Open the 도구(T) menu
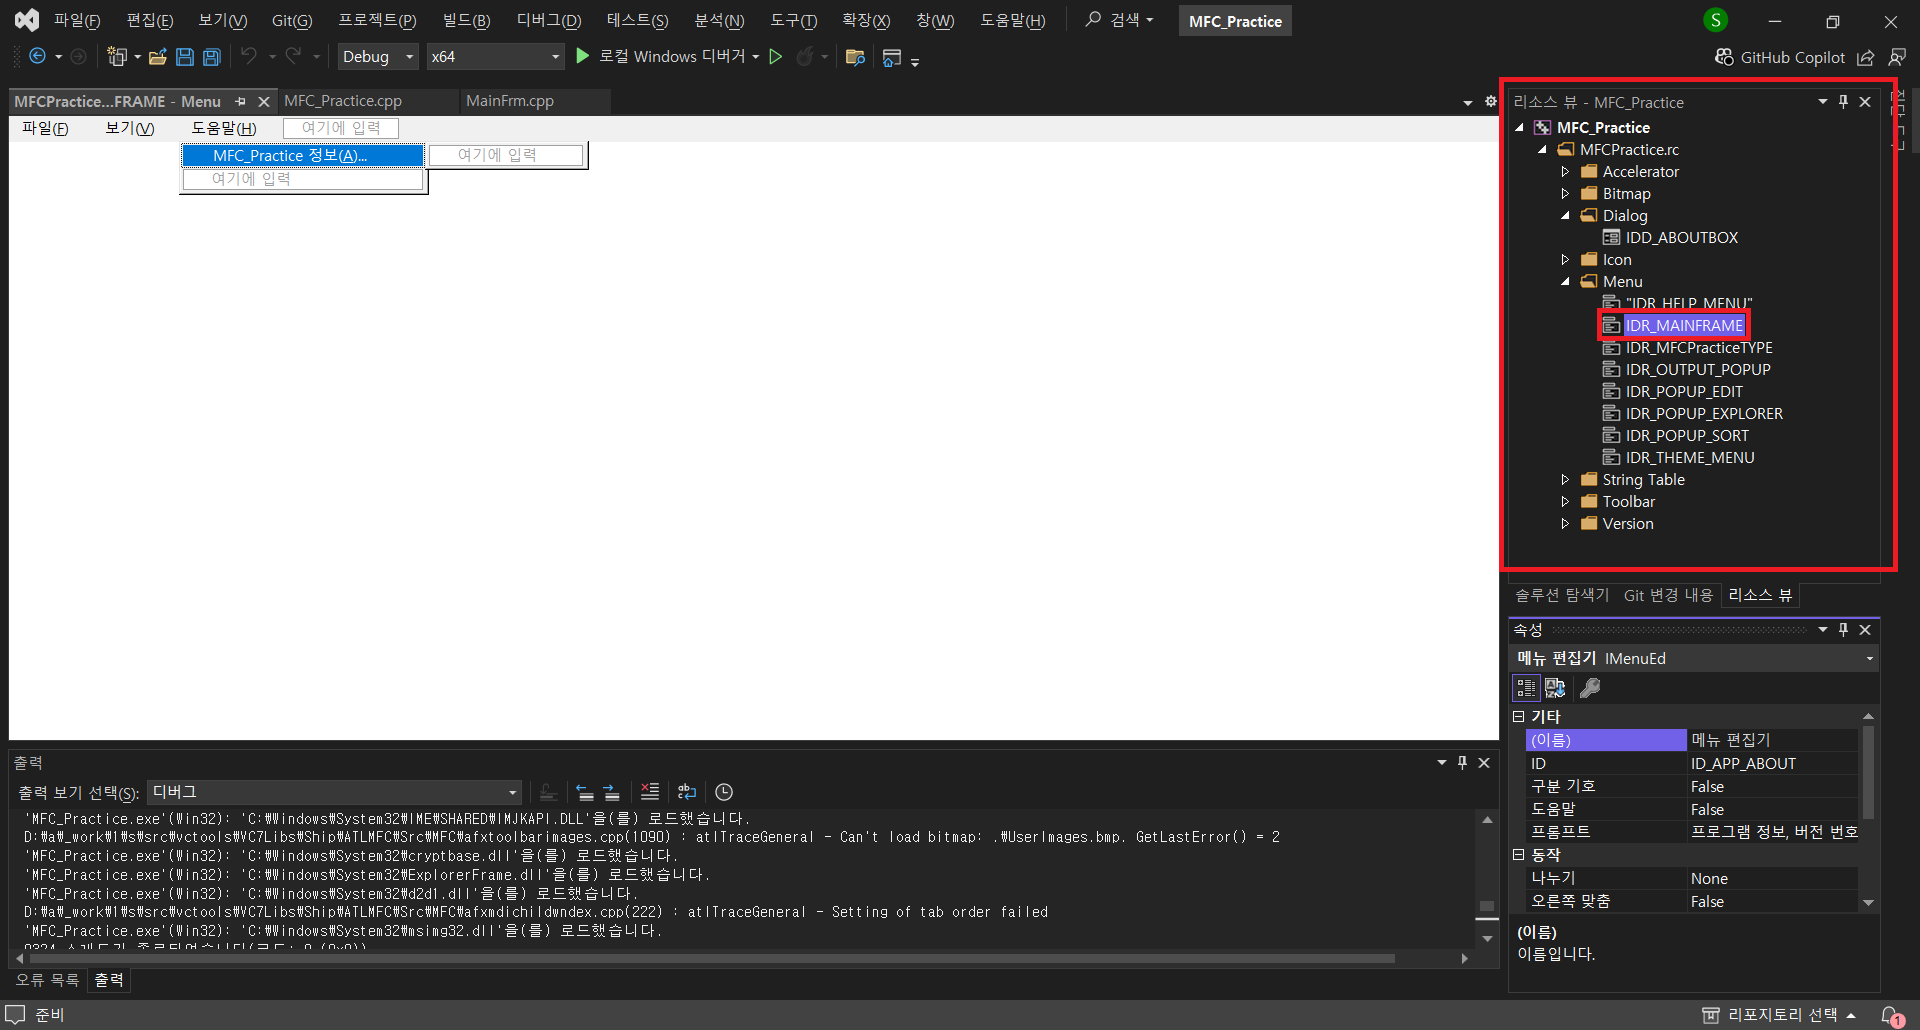The image size is (1920, 1030). click(x=794, y=21)
